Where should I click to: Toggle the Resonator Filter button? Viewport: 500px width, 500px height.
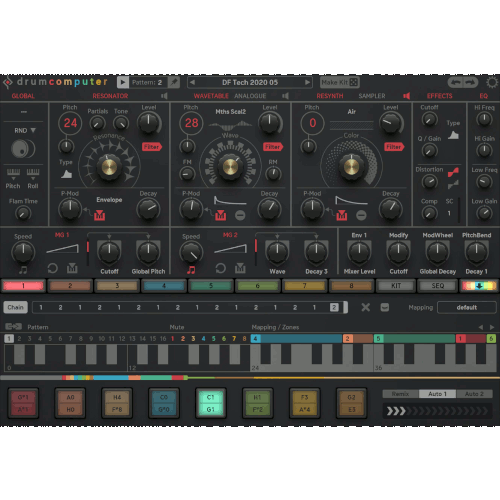click(152, 147)
